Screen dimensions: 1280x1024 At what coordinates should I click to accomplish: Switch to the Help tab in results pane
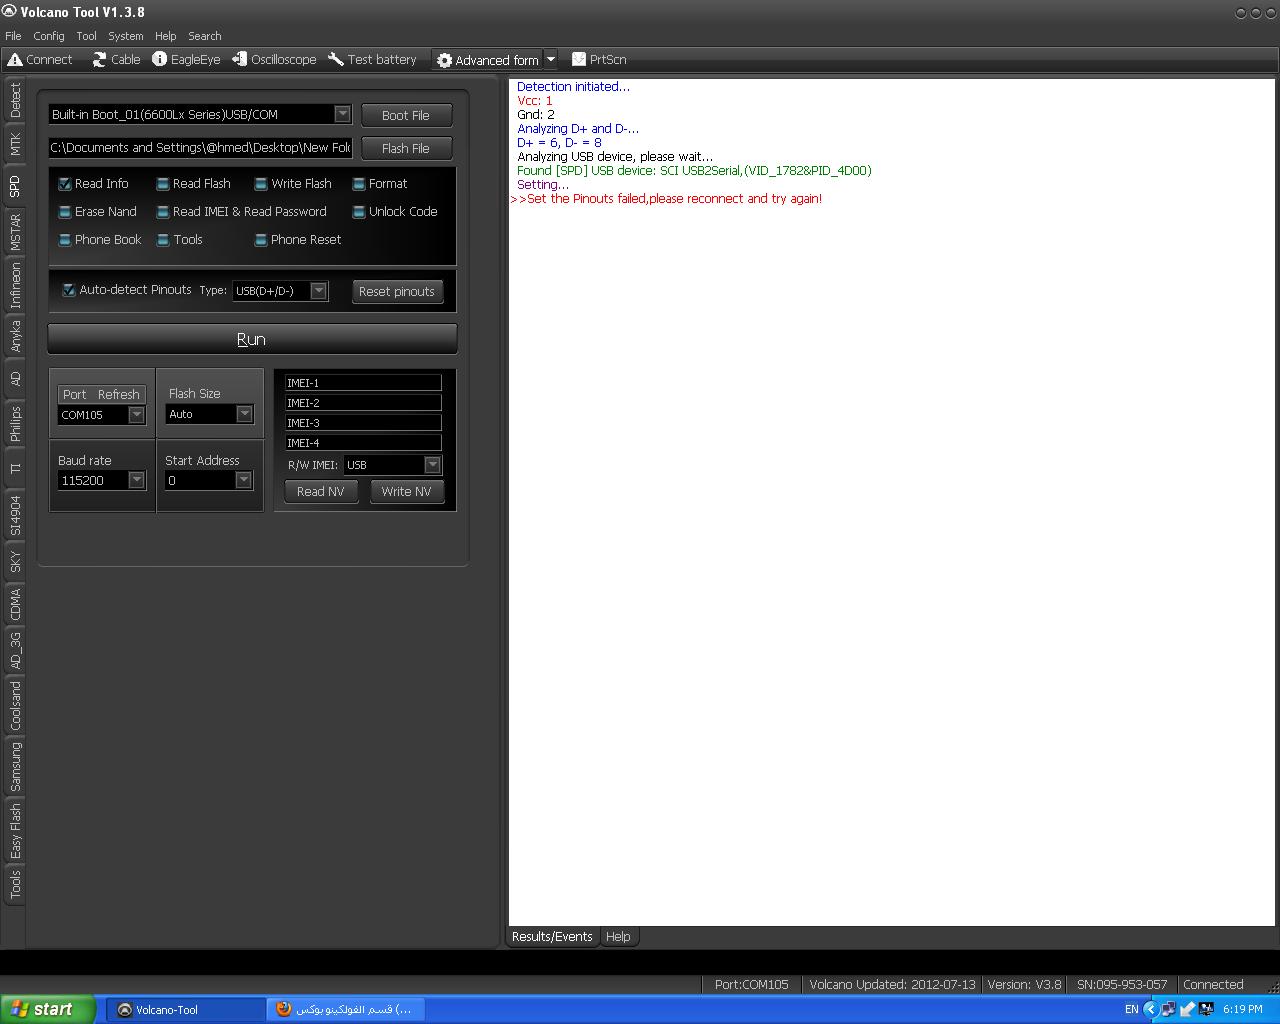(x=618, y=937)
